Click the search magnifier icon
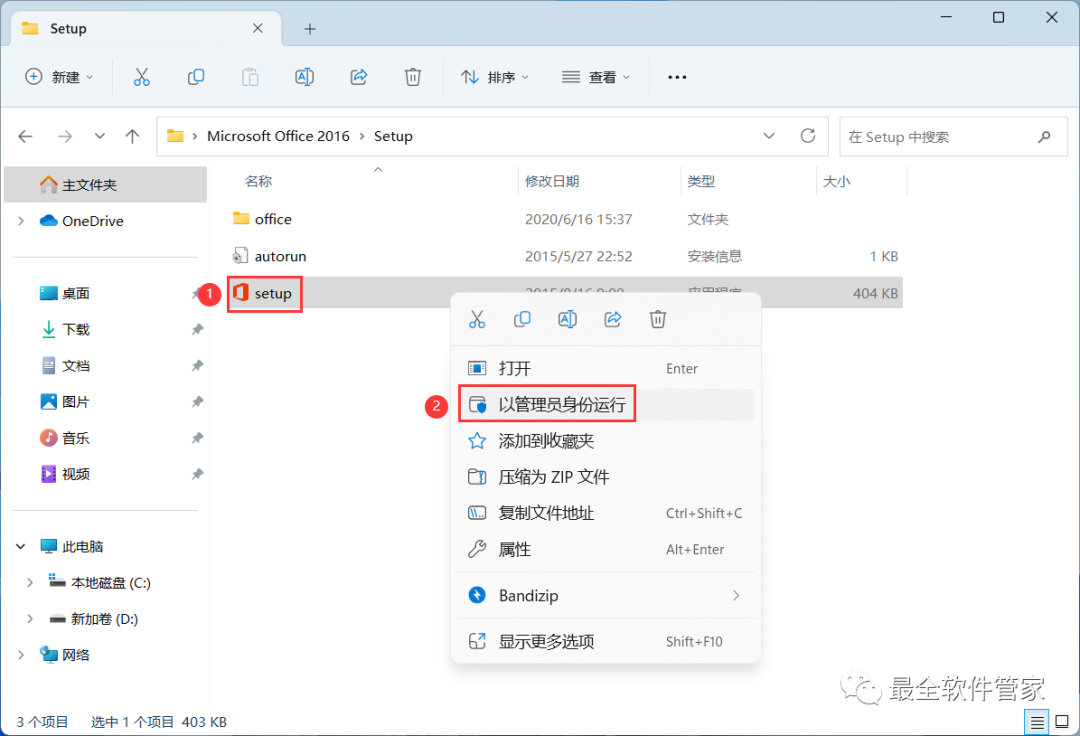 pyautogui.click(x=1044, y=137)
